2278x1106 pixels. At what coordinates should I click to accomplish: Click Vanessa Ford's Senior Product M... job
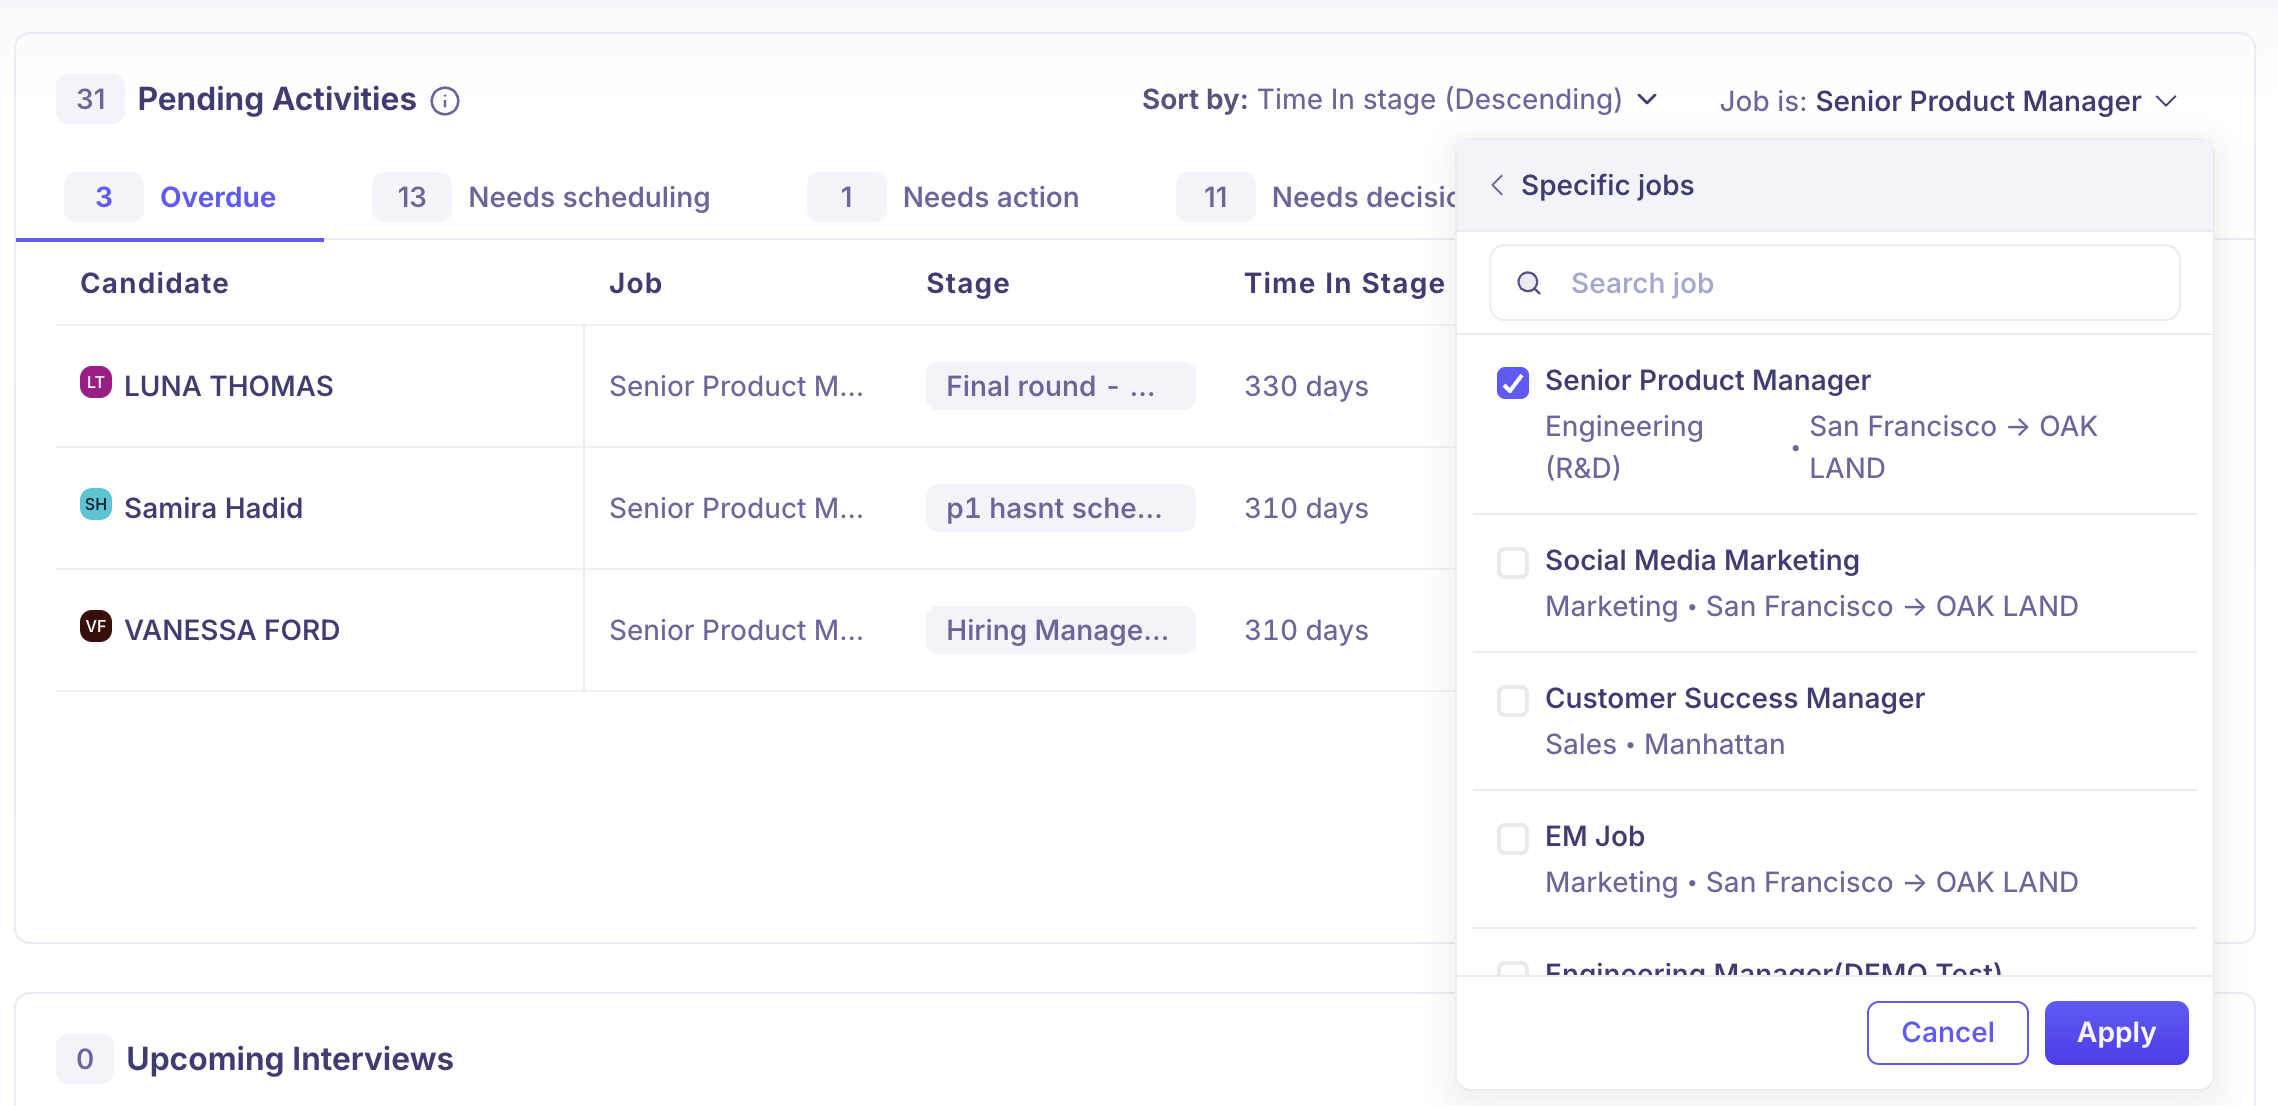tap(736, 630)
